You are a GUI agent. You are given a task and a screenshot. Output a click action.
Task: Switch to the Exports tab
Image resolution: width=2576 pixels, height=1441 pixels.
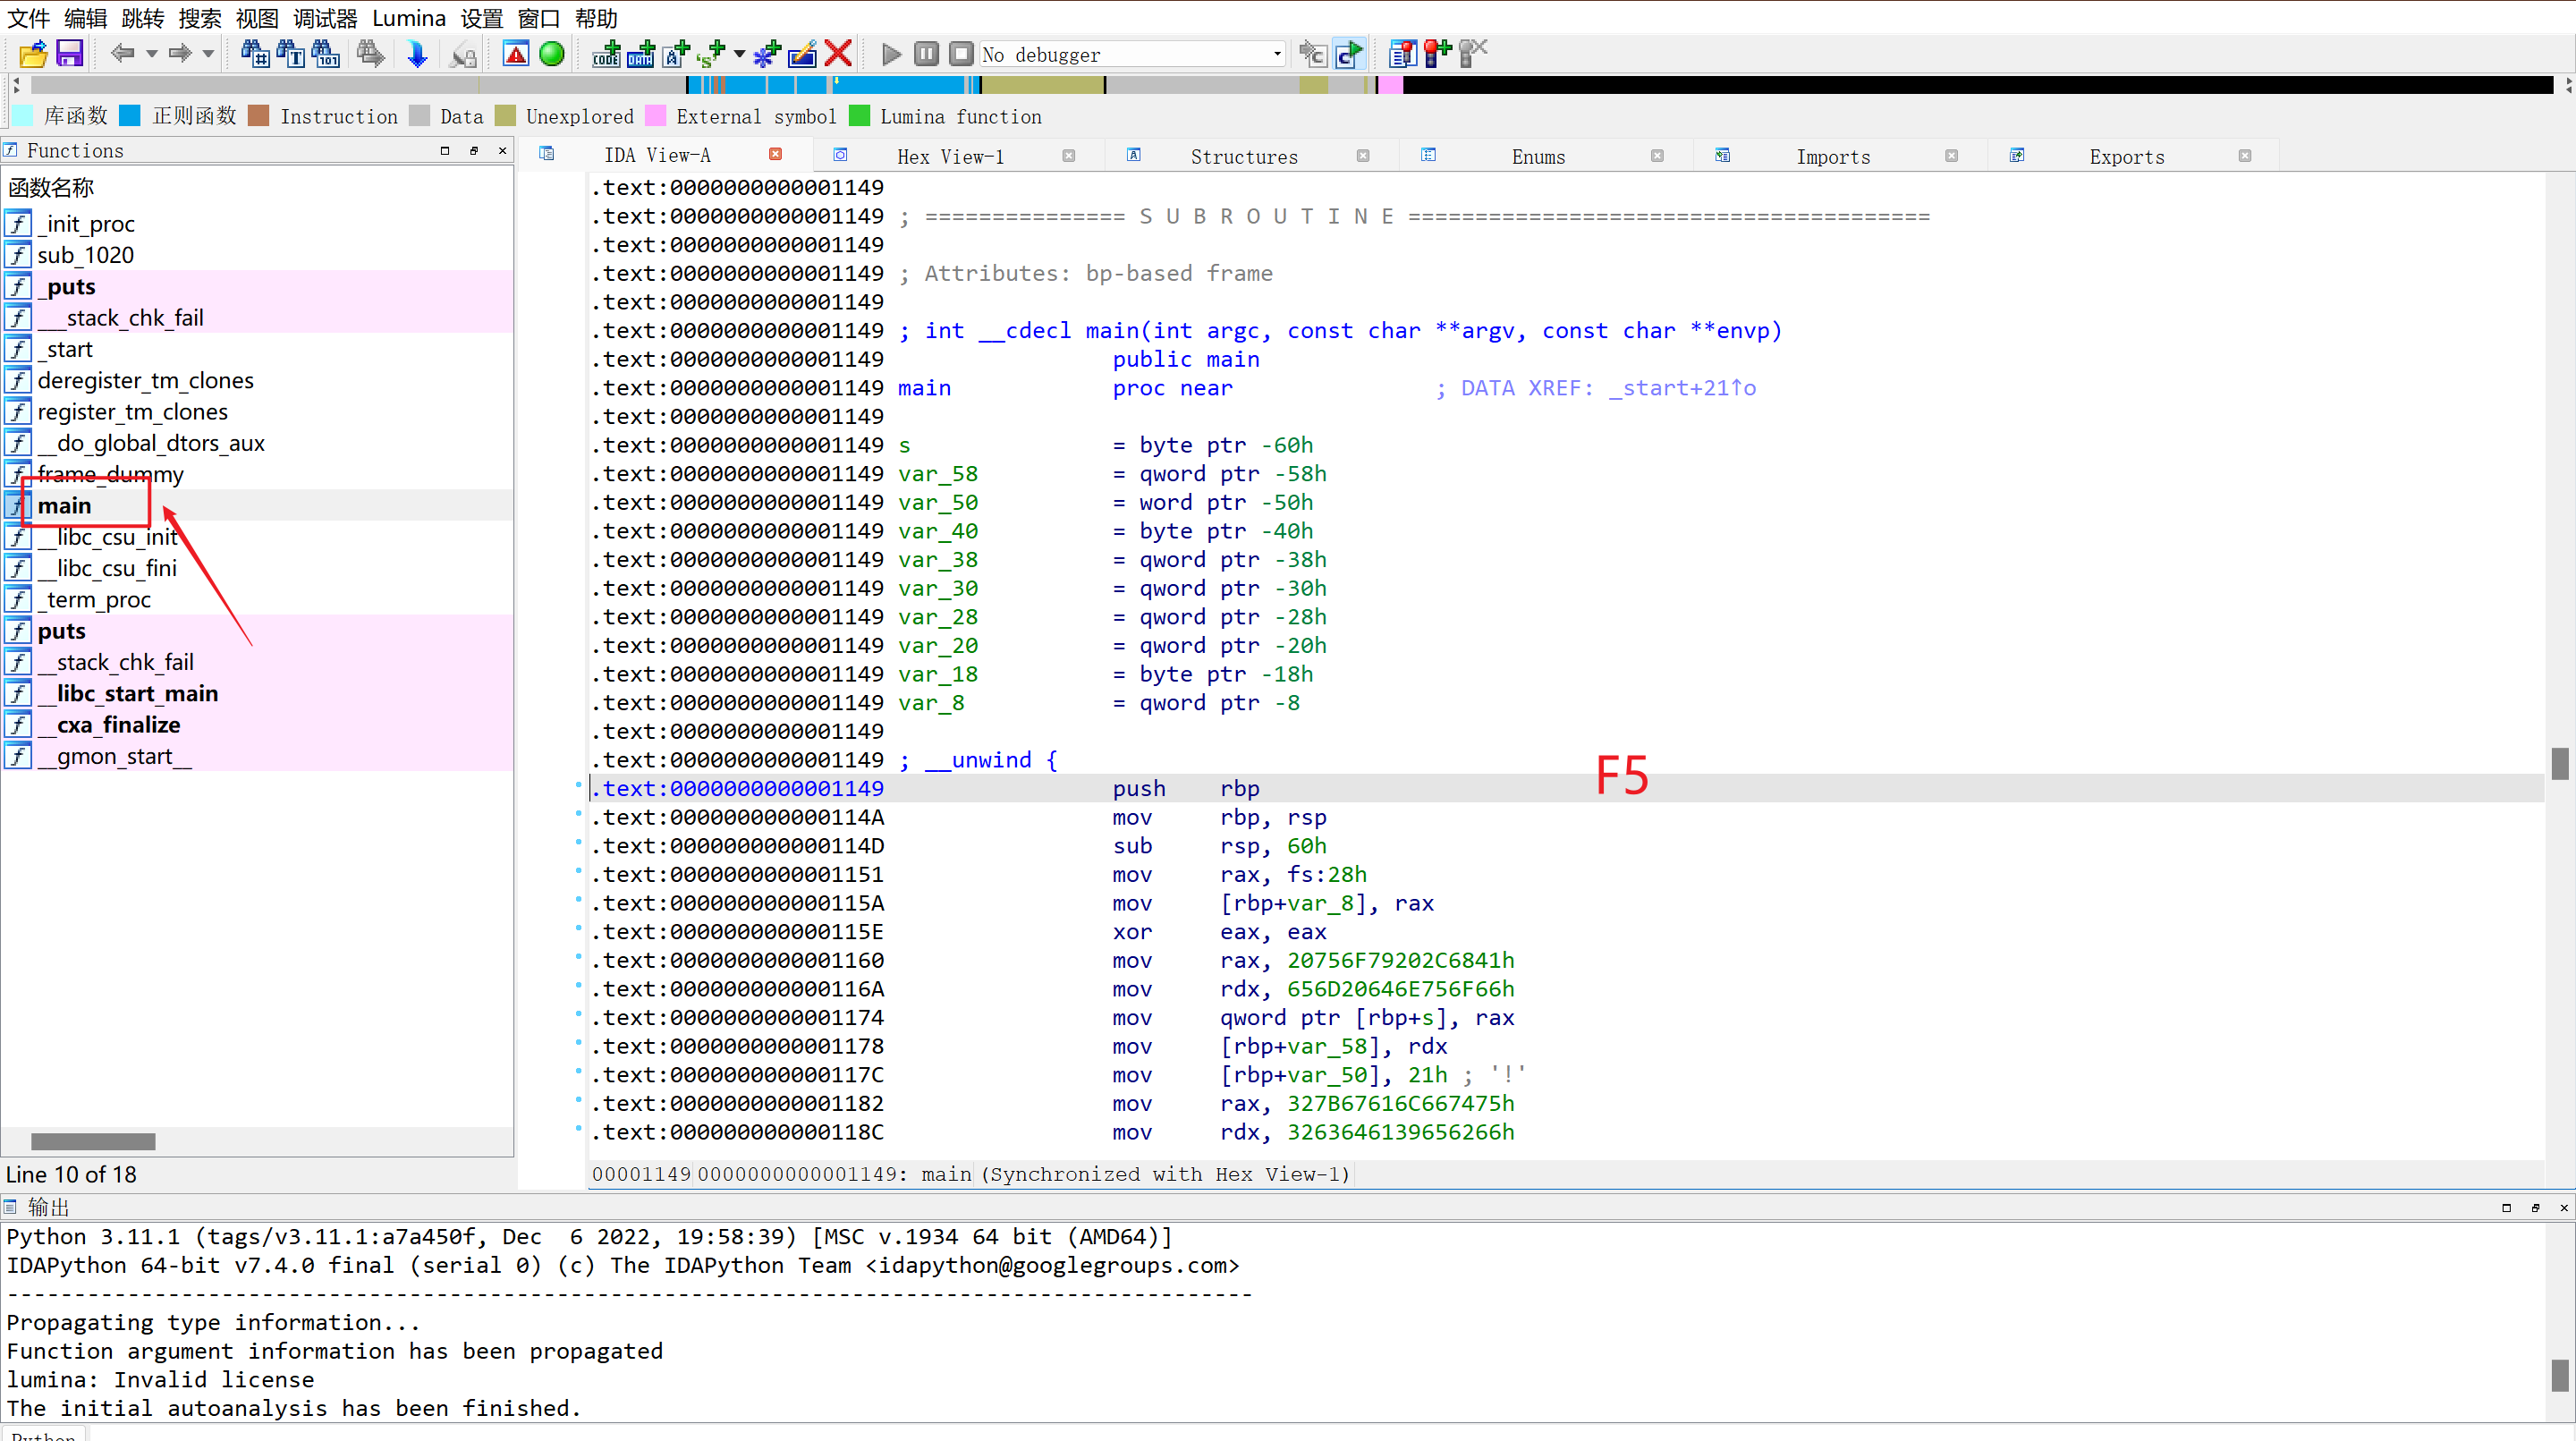click(x=2126, y=156)
